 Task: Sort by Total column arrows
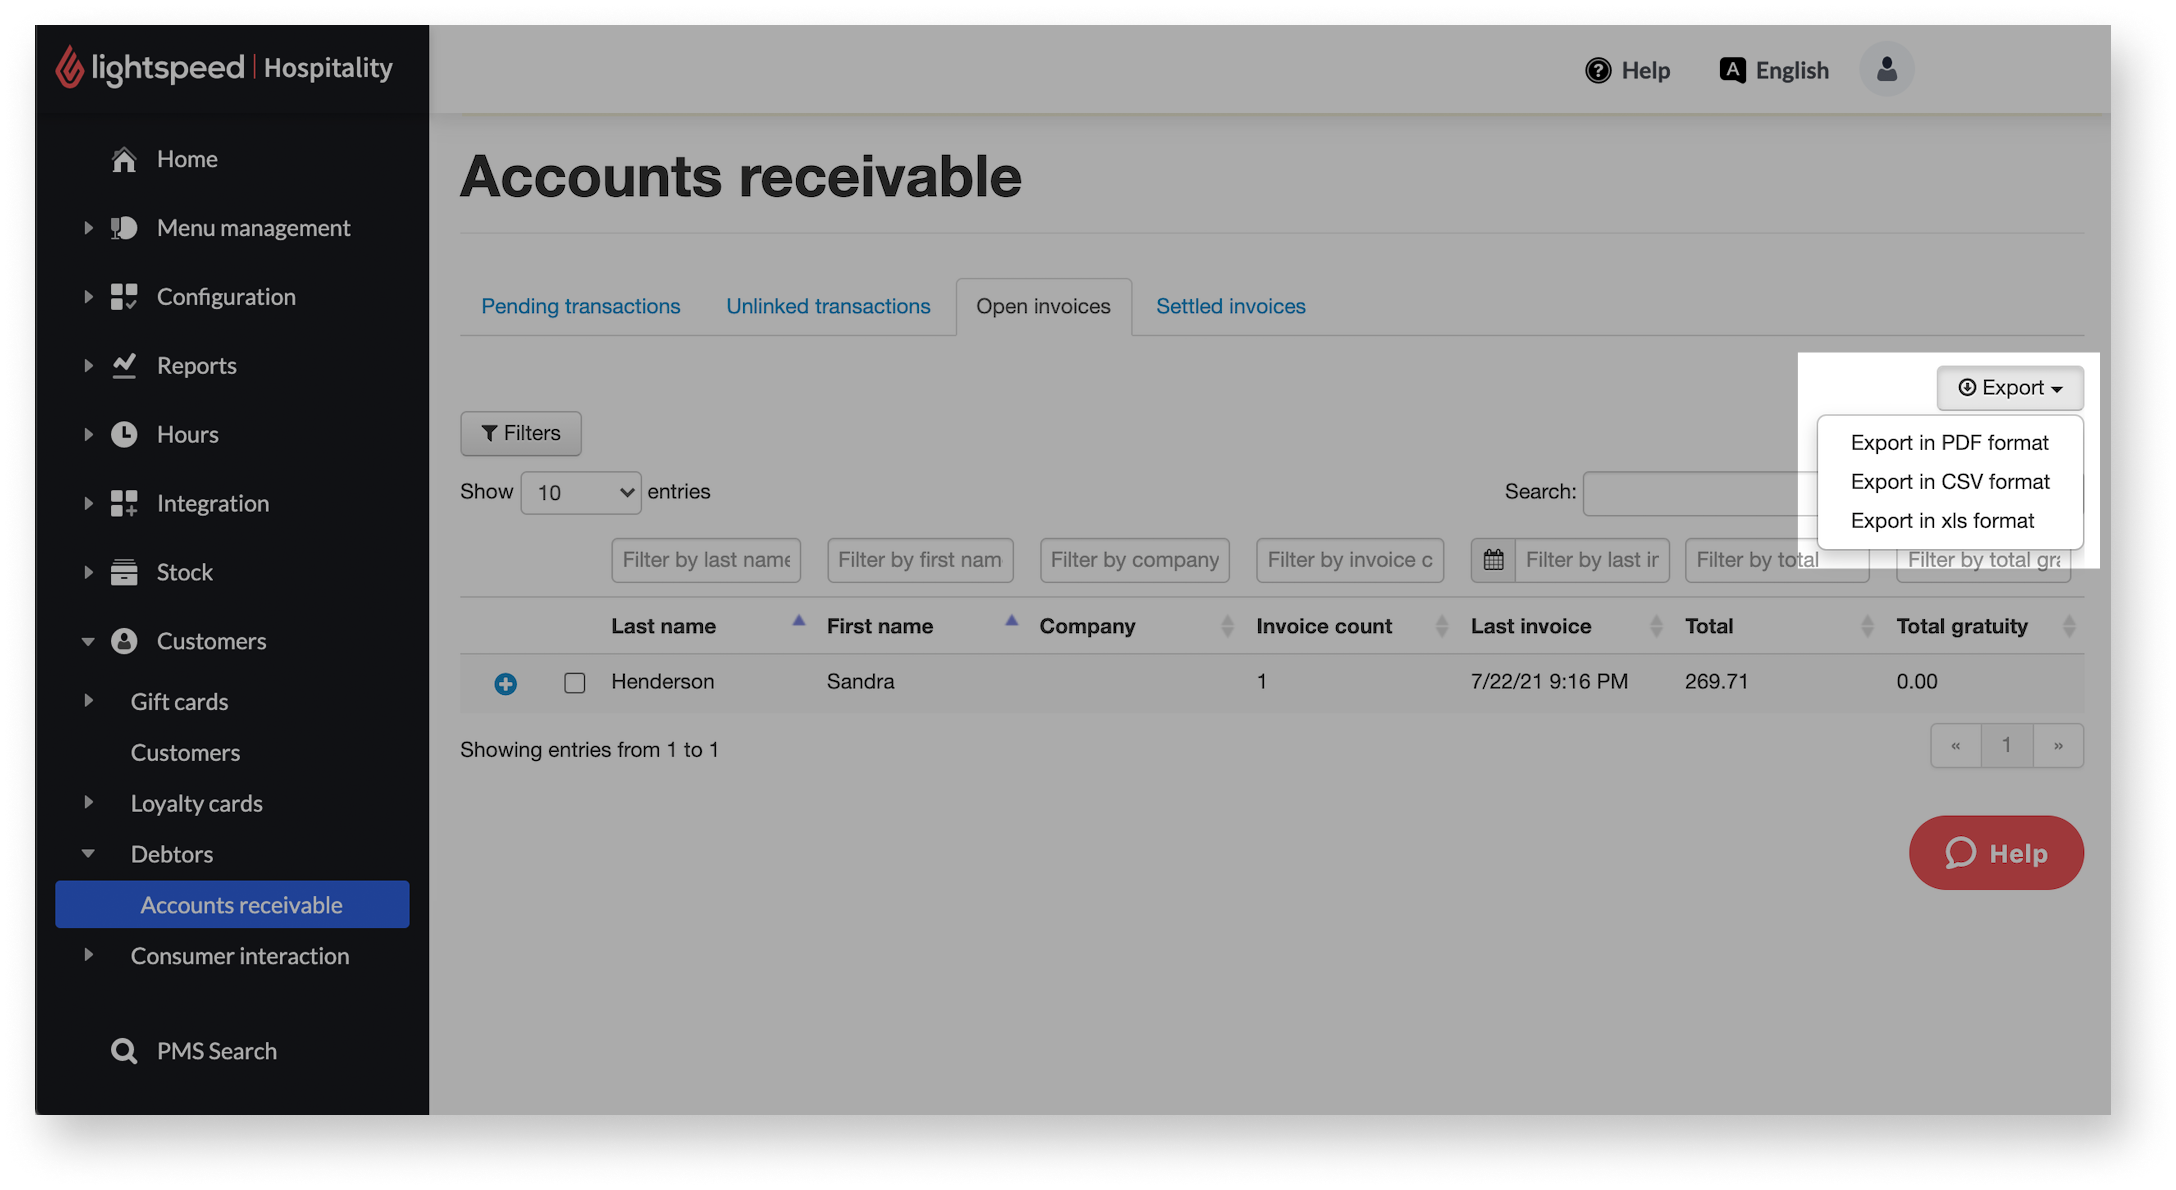(1867, 627)
